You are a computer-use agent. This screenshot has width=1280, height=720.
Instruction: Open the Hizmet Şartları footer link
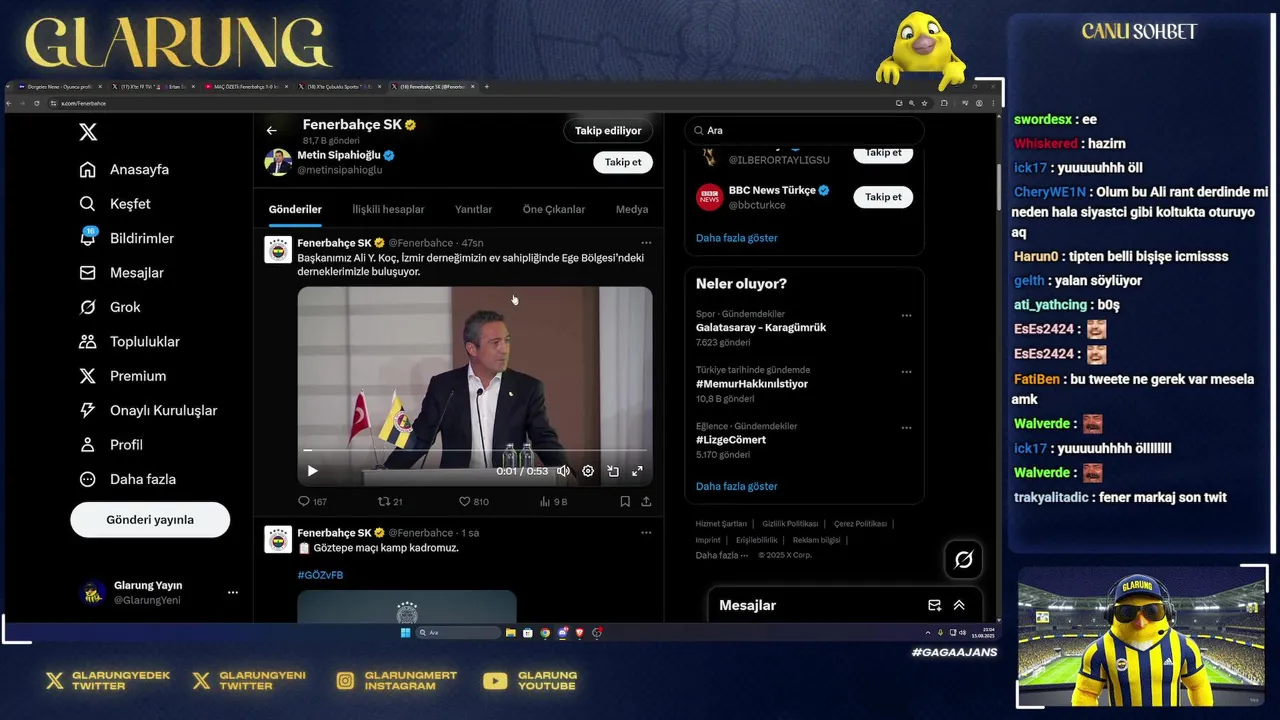click(x=721, y=524)
